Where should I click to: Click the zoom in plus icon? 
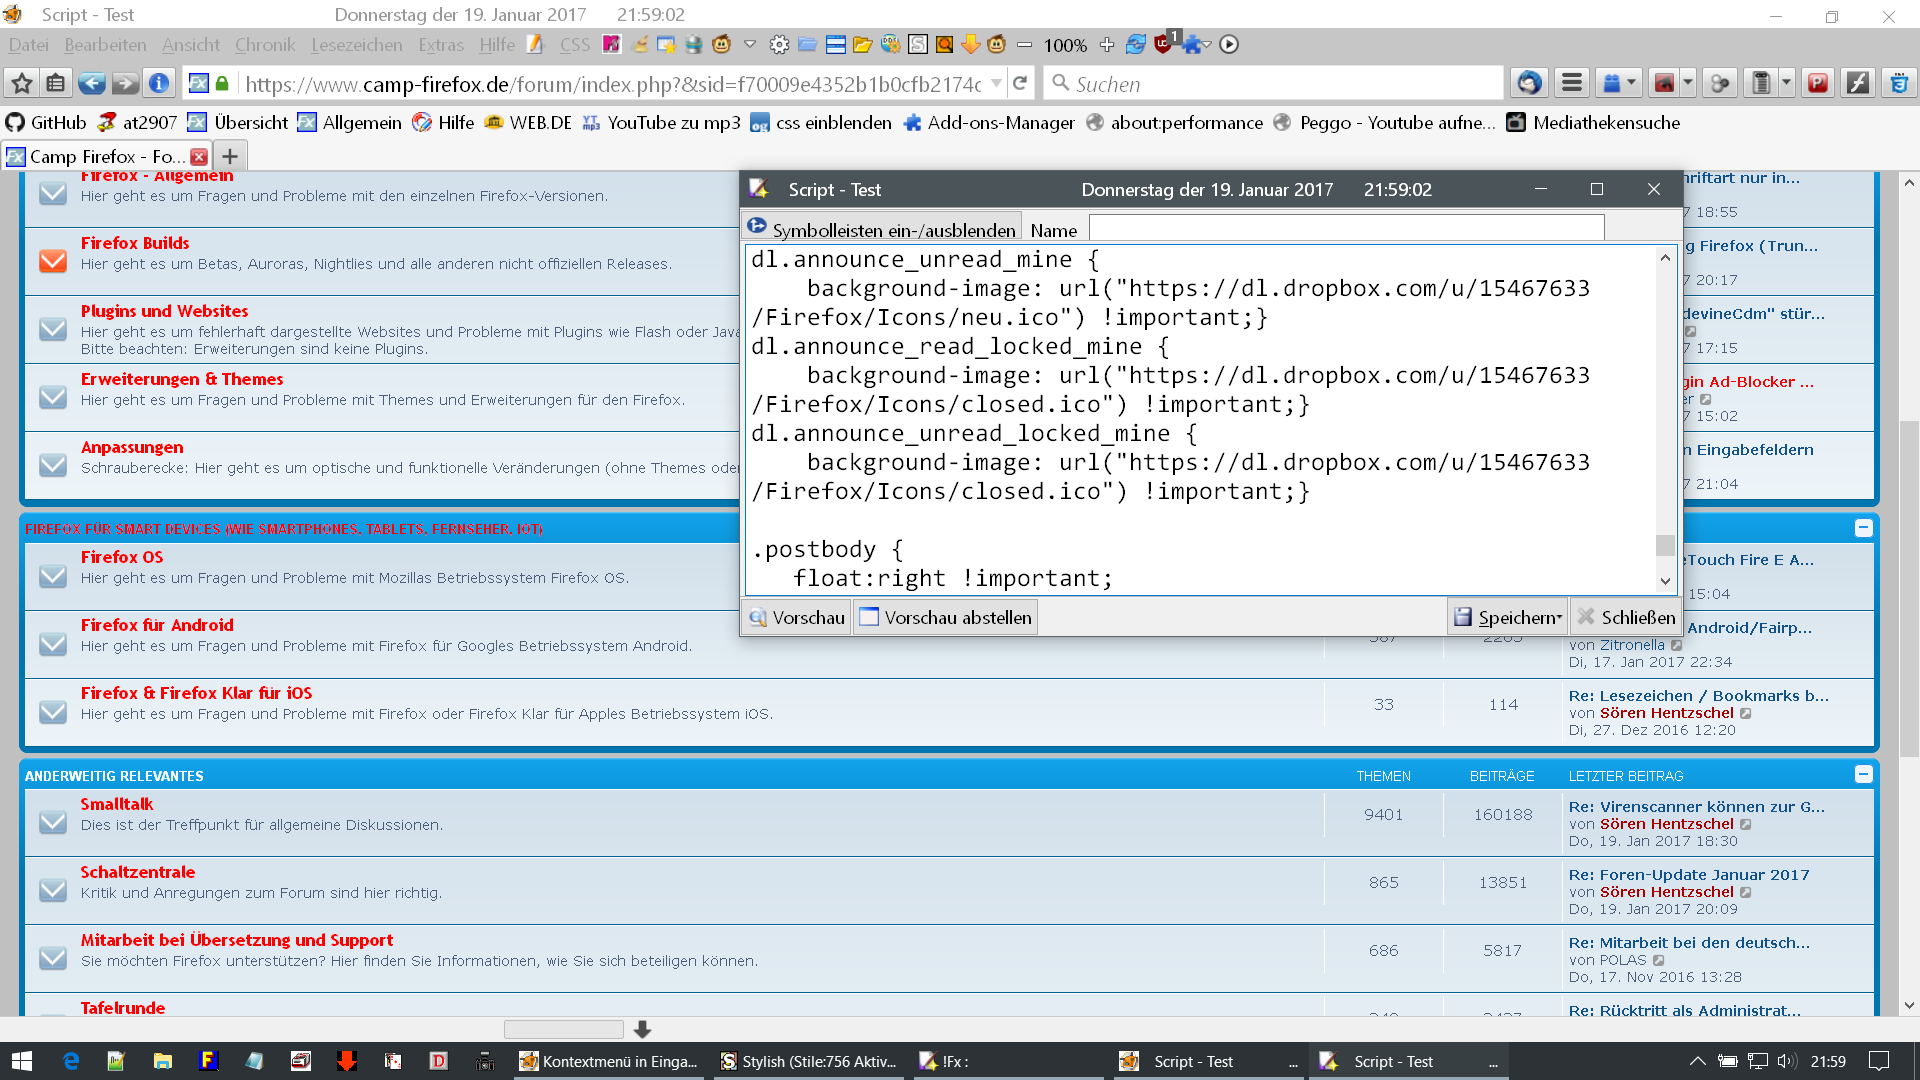[x=1106, y=45]
